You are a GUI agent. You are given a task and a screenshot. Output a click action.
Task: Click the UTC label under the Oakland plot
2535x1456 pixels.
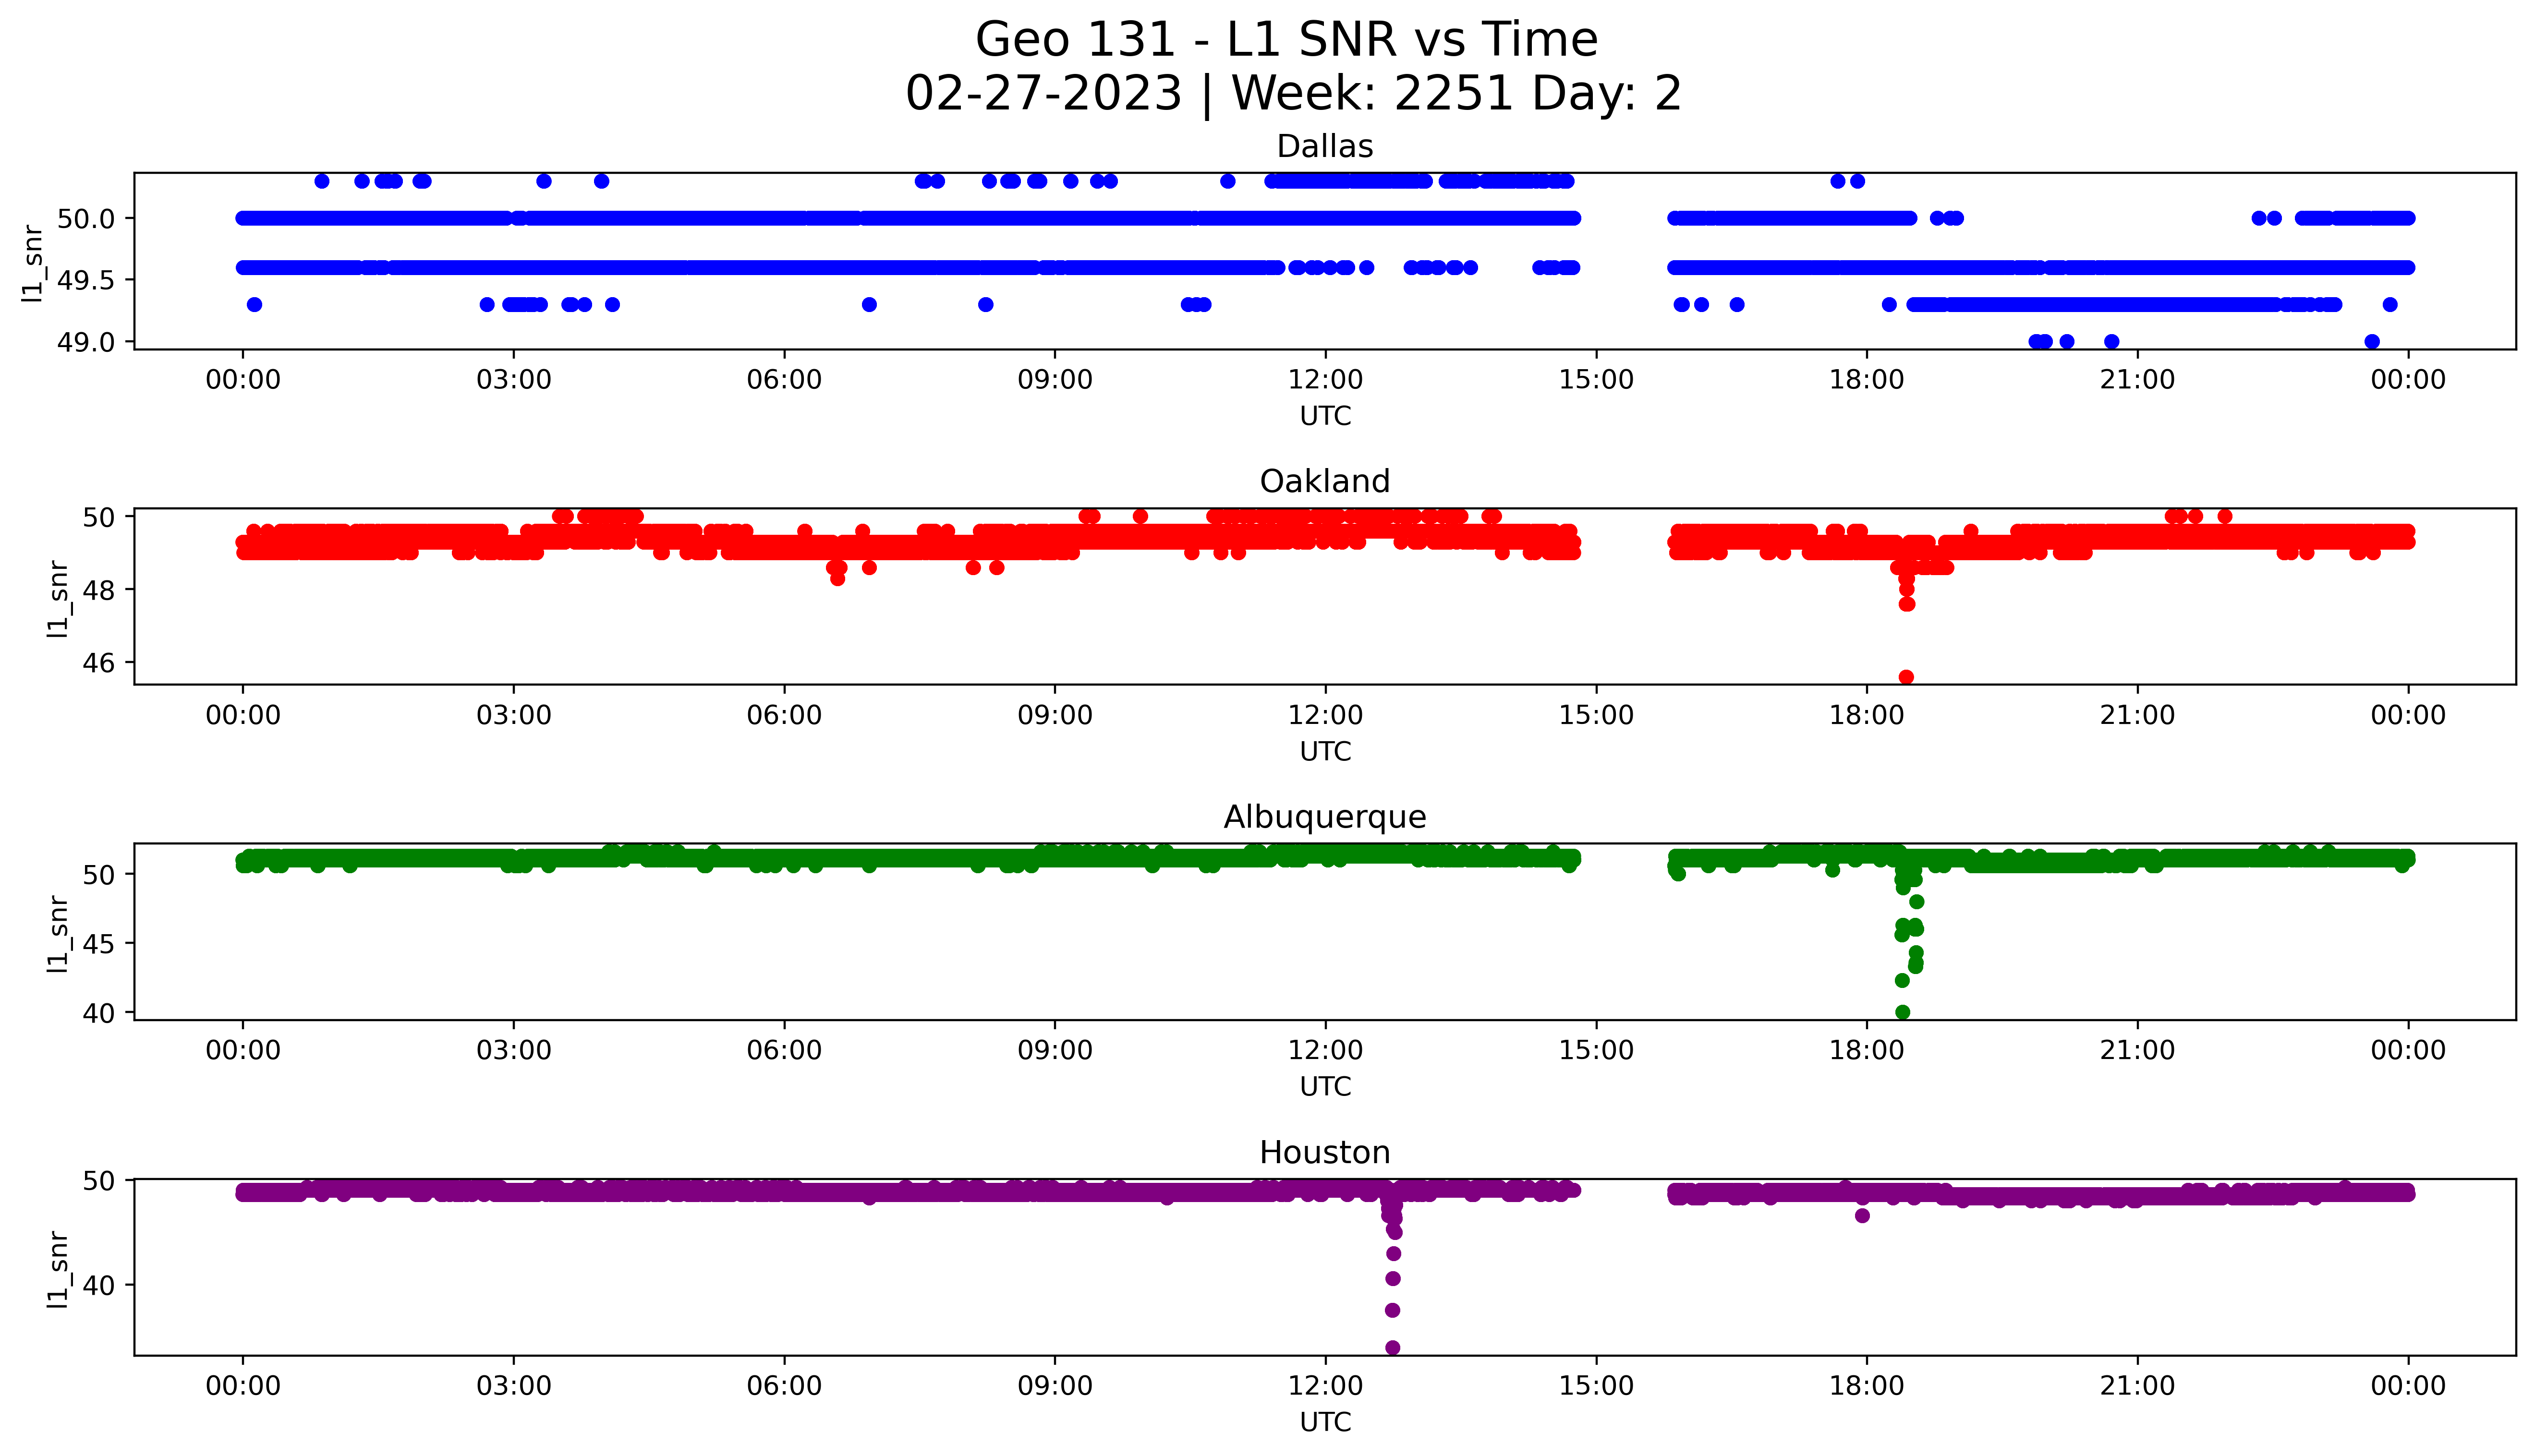click(1325, 752)
